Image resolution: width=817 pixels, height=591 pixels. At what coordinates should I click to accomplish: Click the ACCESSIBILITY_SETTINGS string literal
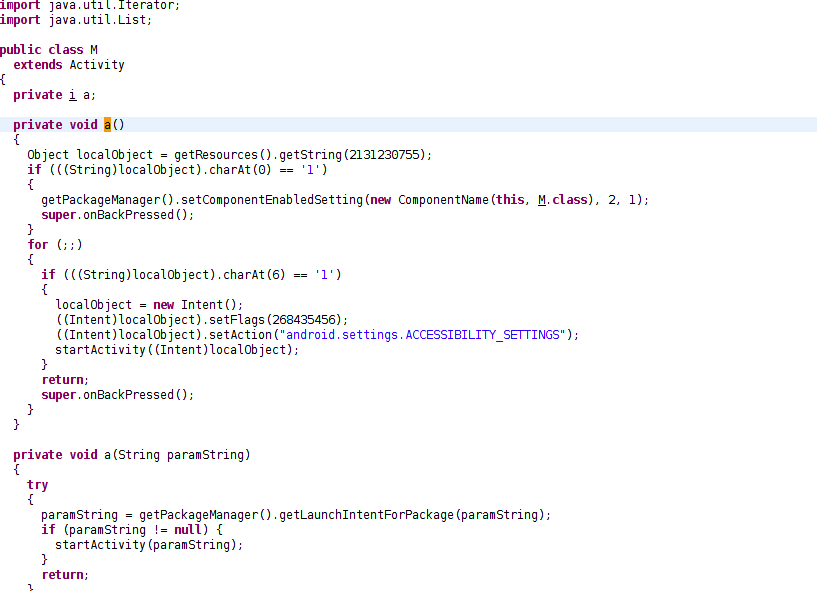tap(425, 335)
